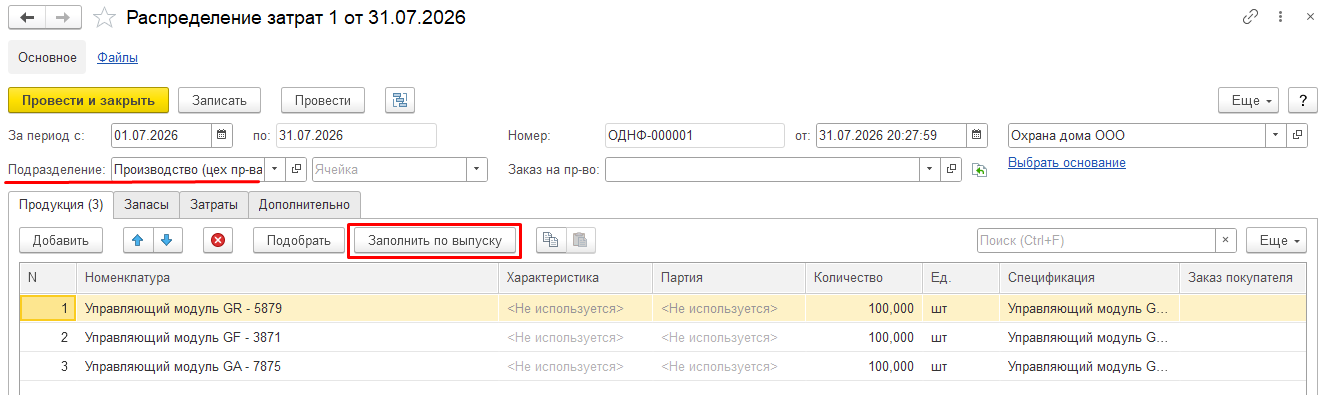Click Заполнить по выпуску
Viewport: 1328px width, 395px height.
[434, 240]
